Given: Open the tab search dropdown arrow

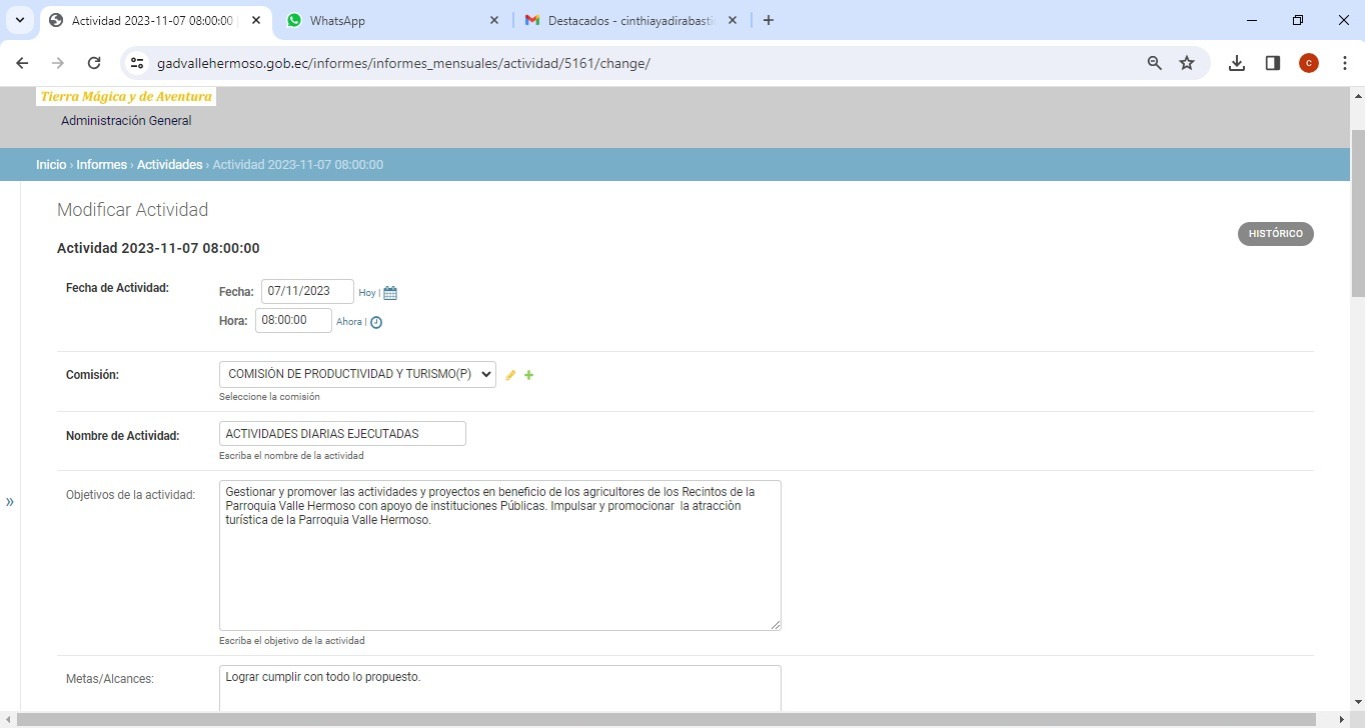Looking at the screenshot, I should (x=19, y=20).
